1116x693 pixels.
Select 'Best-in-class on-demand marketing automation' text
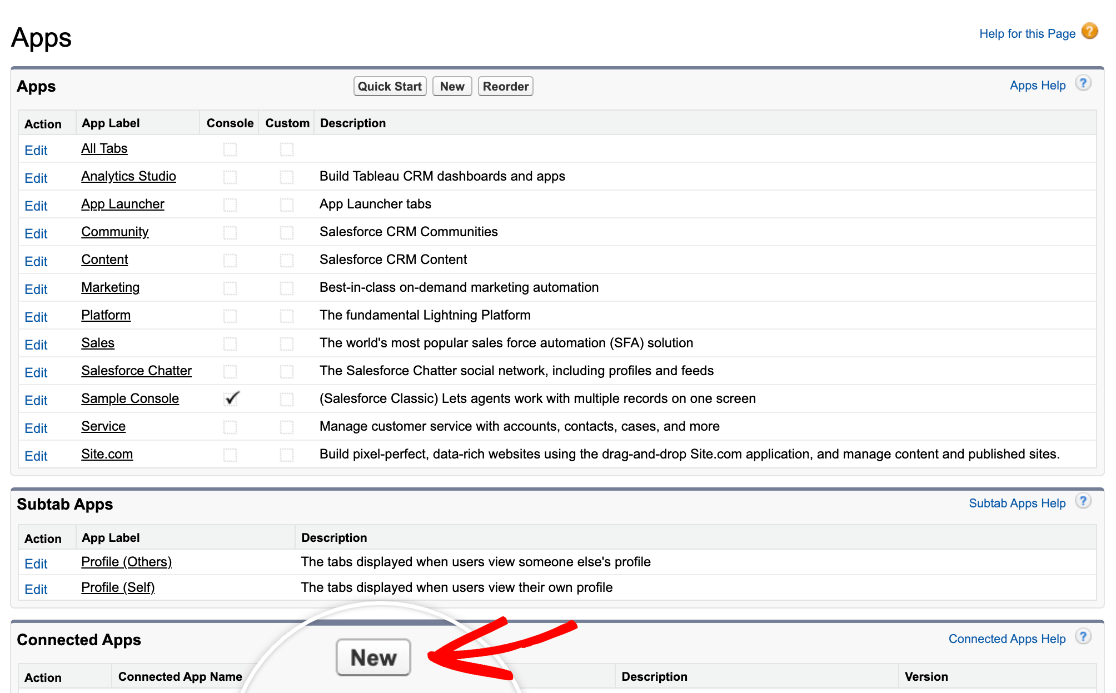click(459, 287)
